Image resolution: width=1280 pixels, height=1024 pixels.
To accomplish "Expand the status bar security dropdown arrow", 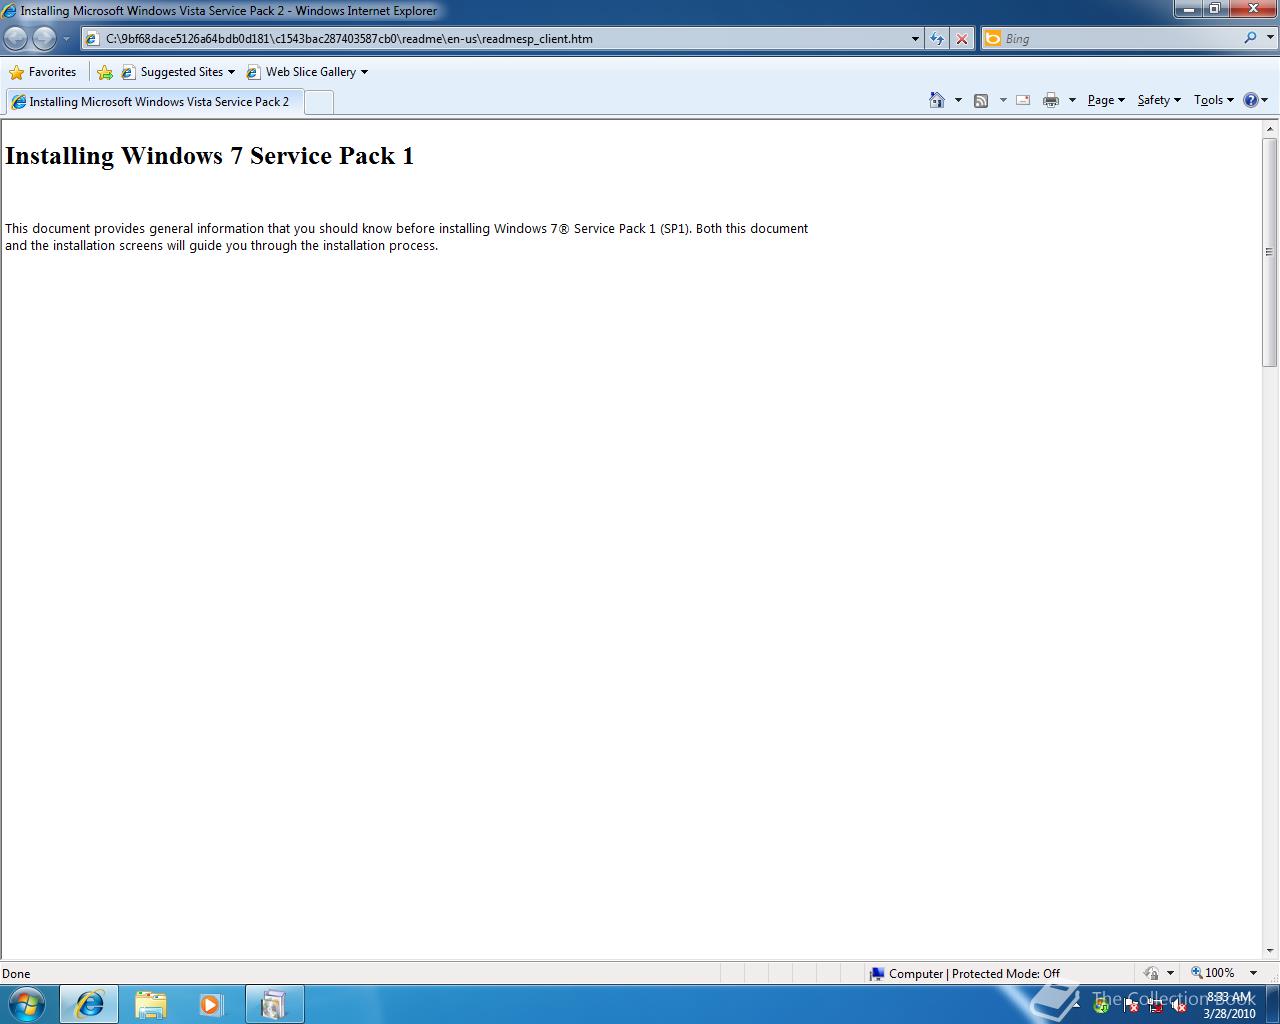I will [x=1170, y=973].
